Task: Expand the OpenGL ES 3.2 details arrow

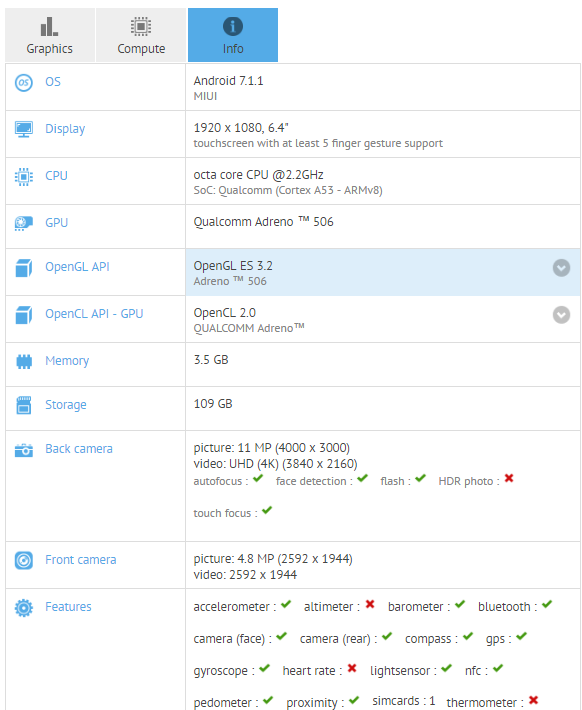Action: pyautogui.click(x=561, y=268)
